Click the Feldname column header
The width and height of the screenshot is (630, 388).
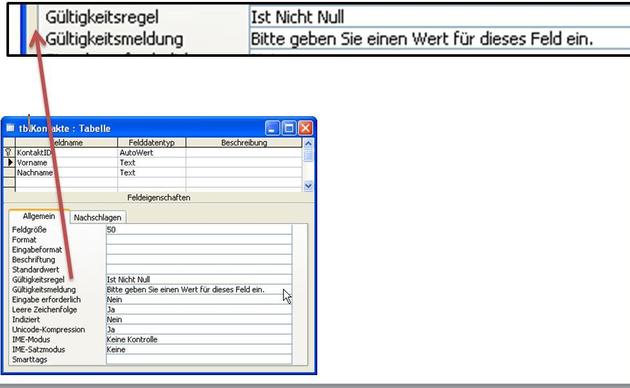(66, 143)
